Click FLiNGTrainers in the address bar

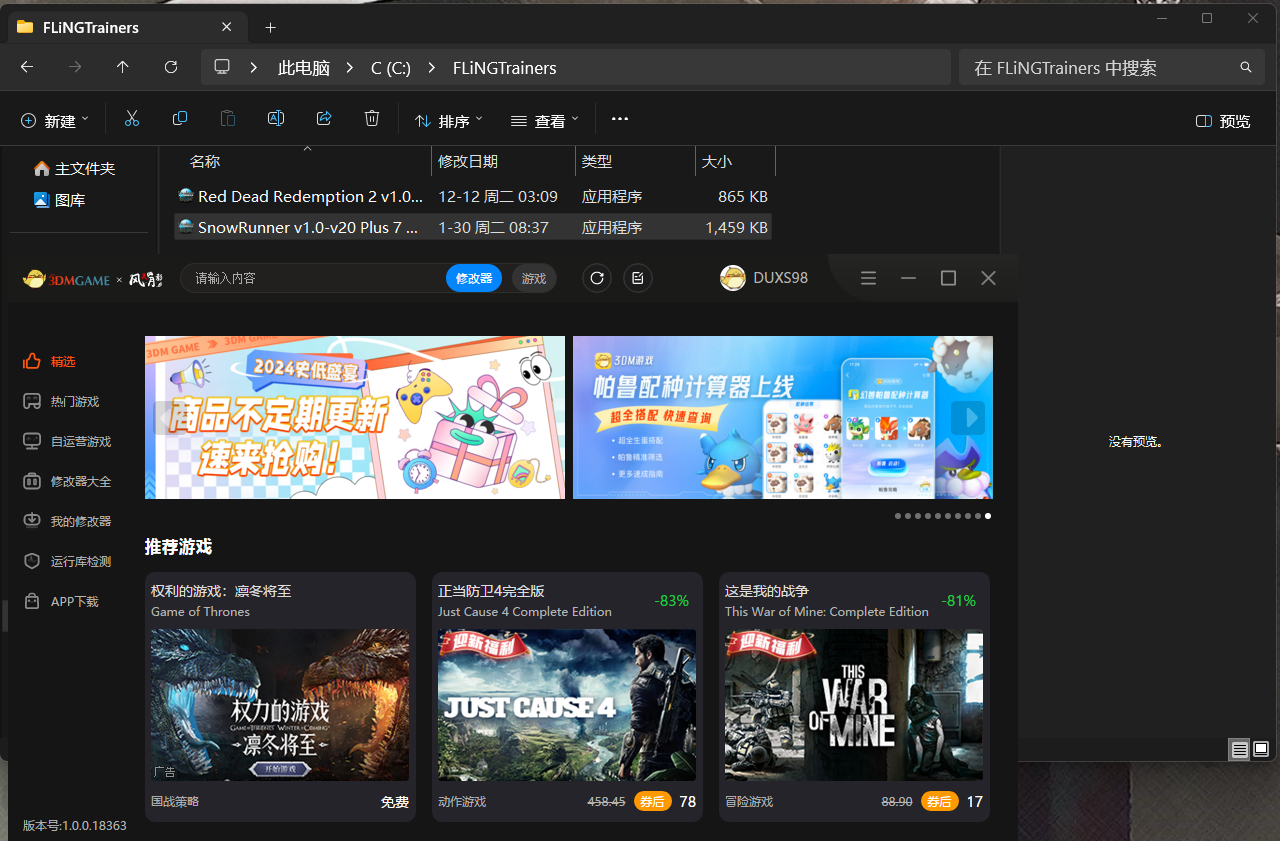click(505, 68)
